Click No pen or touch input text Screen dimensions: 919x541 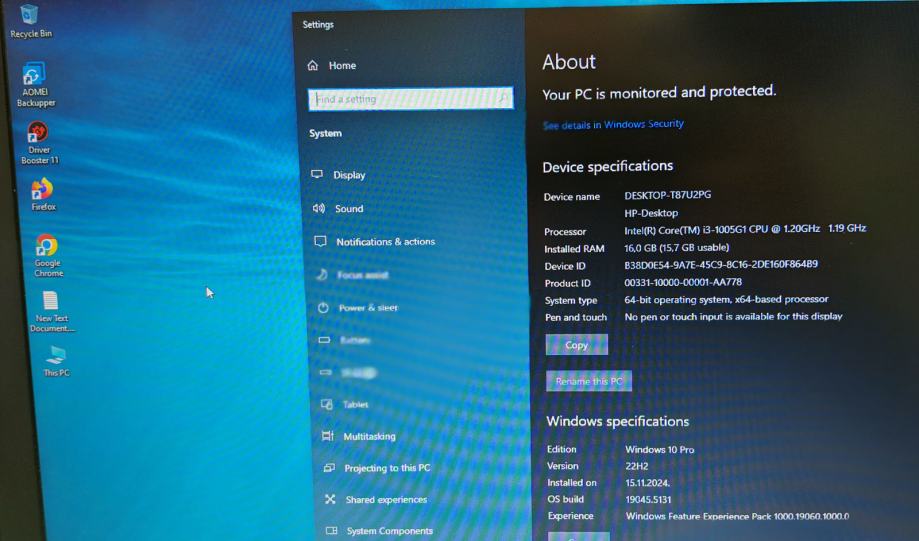pyautogui.click(x=733, y=317)
